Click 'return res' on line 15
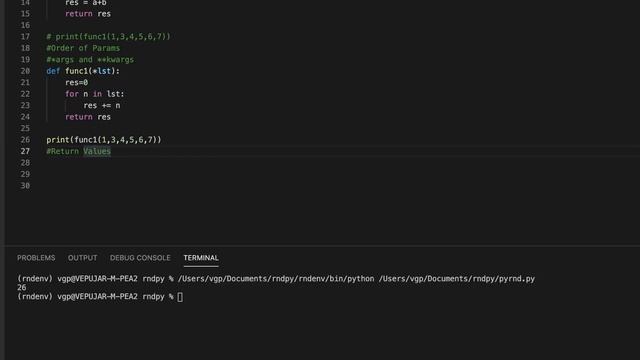Viewport: 640px width, 360px height. pos(88,14)
